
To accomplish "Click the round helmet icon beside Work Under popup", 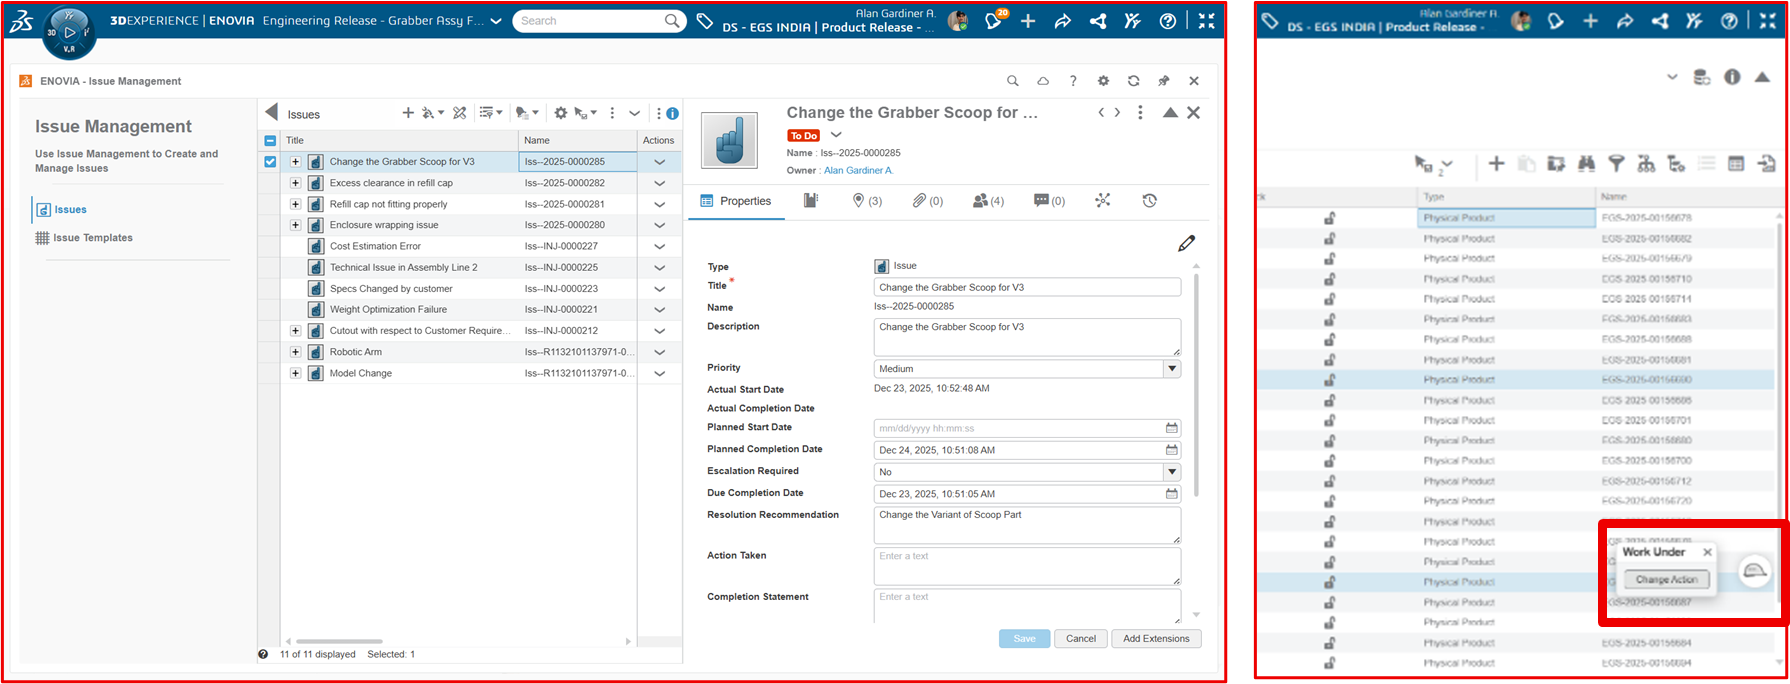I will click(x=1755, y=571).
